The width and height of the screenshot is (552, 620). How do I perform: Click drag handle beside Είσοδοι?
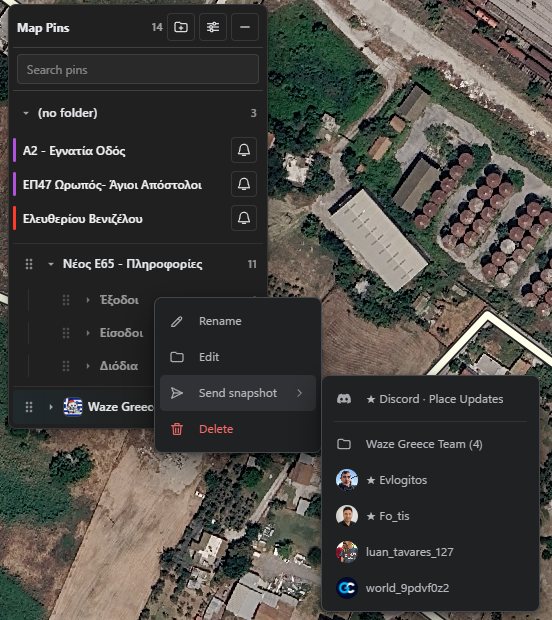point(66,333)
